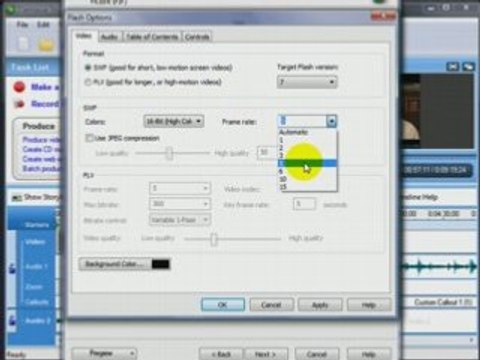Image resolution: width=480 pixels, height=360 pixels.
Task: Cancel the Flash Options dialog
Action: coord(271,305)
